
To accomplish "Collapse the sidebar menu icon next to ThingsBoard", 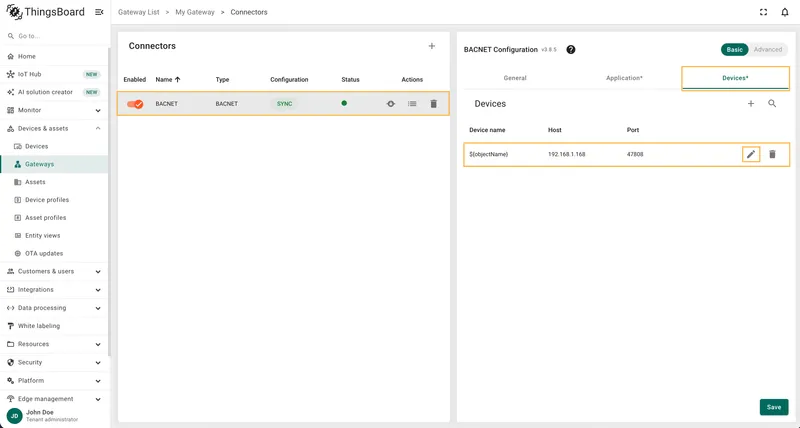I will click(99, 12).
